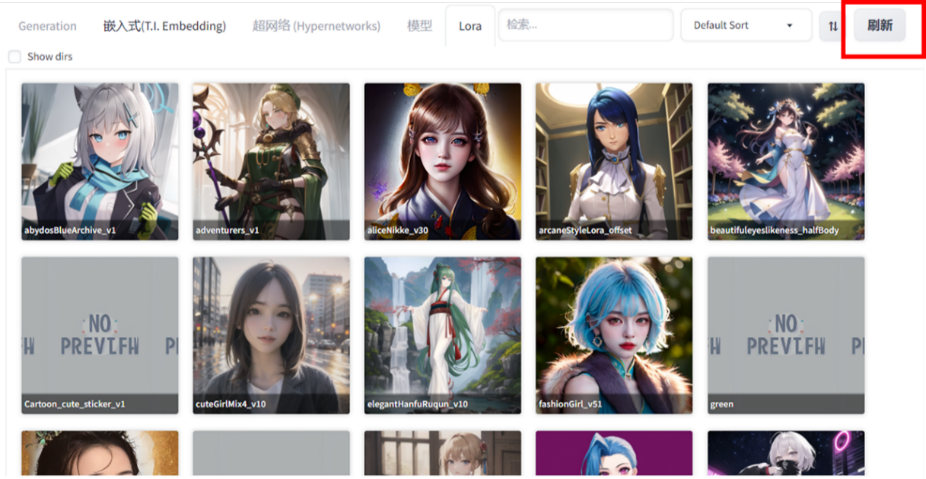The image size is (926, 479).
Task: Enable the Show dirs checkbox
Action: tap(15, 57)
